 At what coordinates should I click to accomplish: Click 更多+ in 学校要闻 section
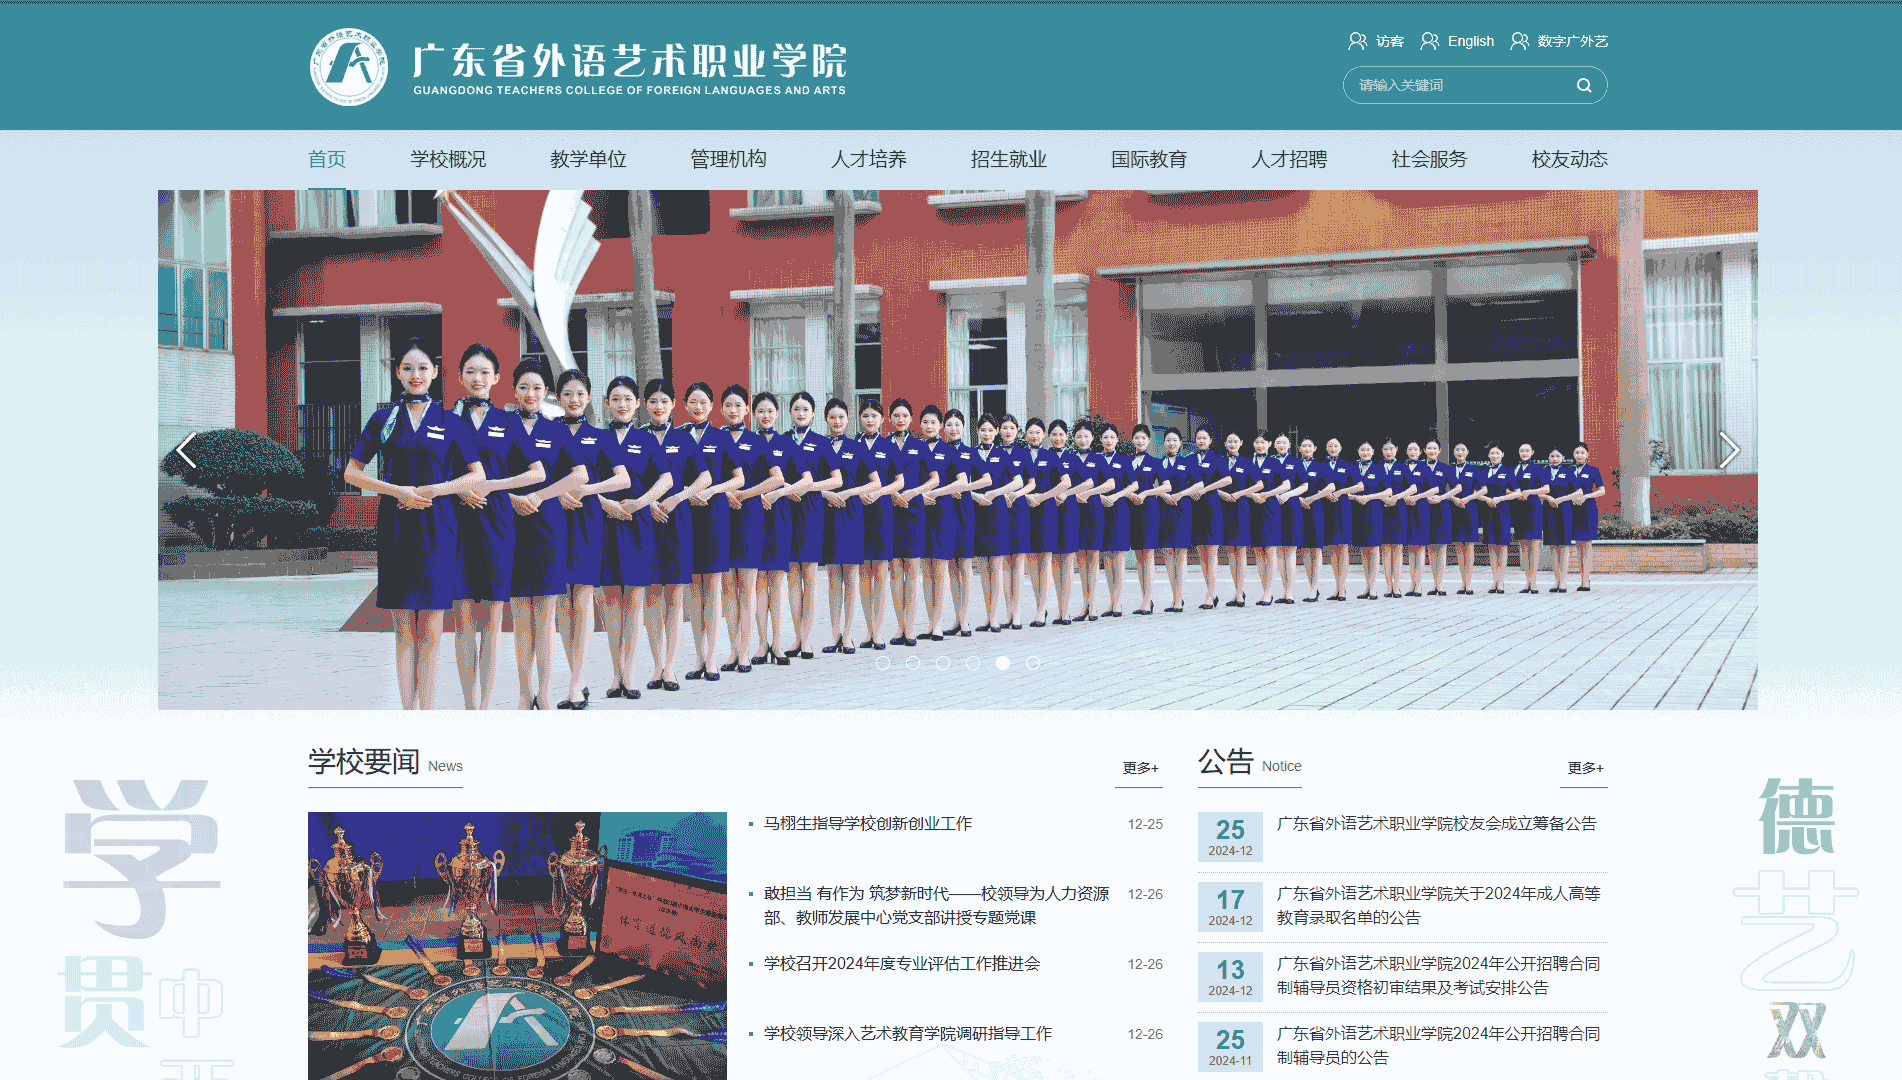tap(1140, 768)
